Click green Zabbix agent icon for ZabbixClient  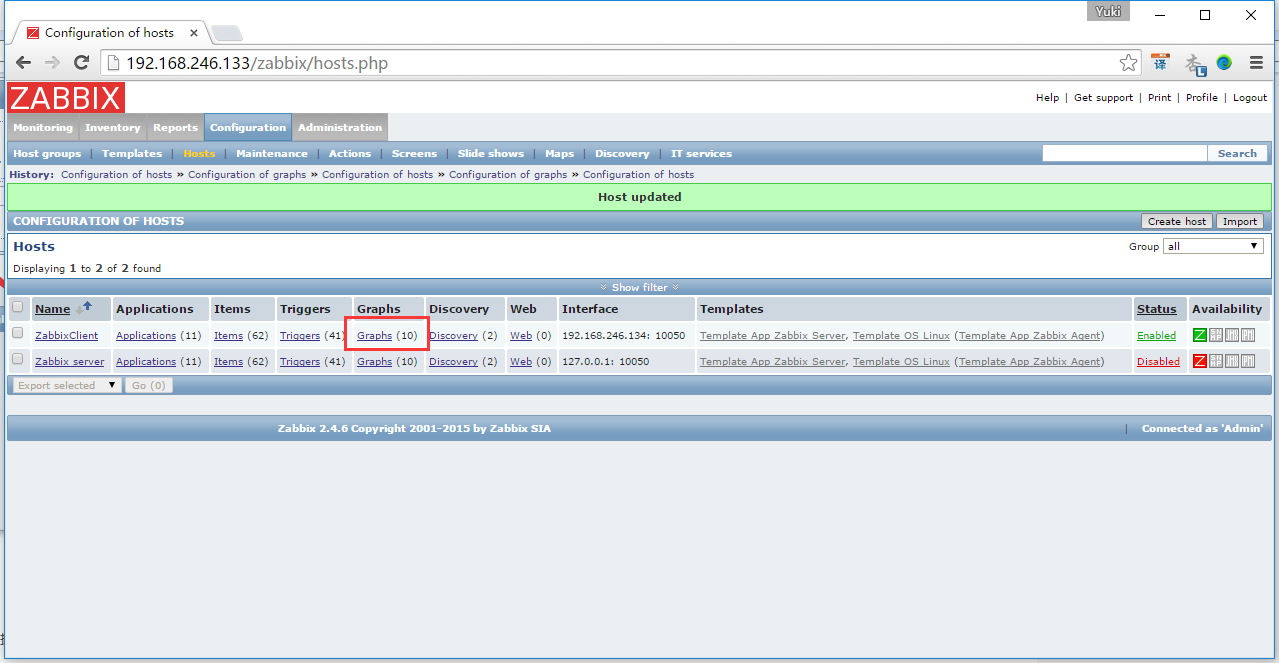(x=1200, y=335)
